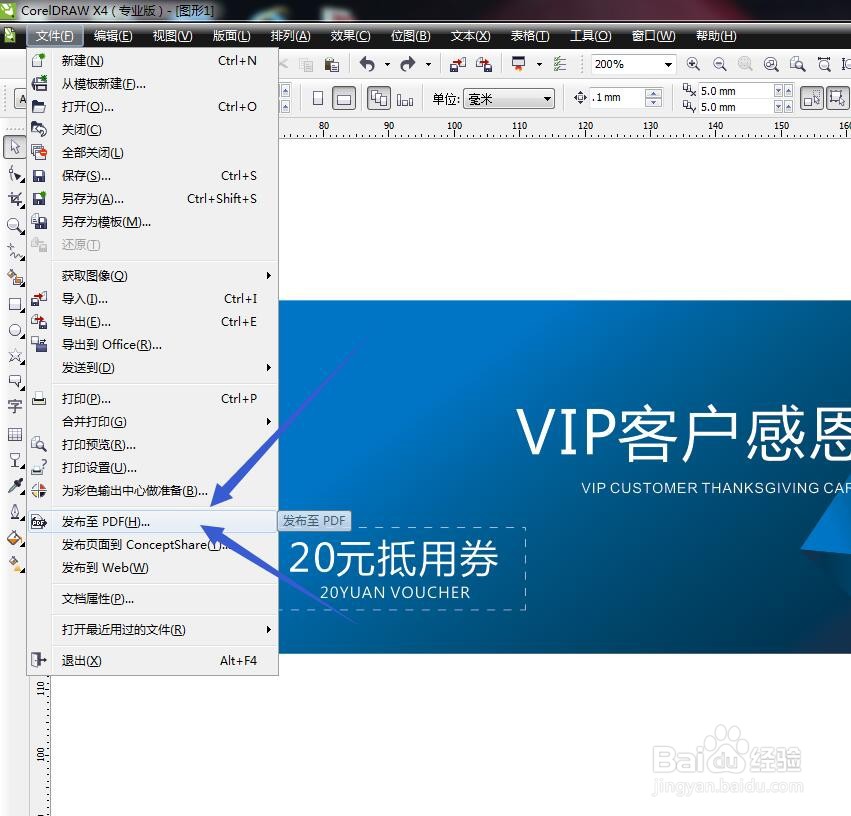Click duplicate distance X 5.0 mm field
This screenshot has width=851, height=816.
pos(736,91)
